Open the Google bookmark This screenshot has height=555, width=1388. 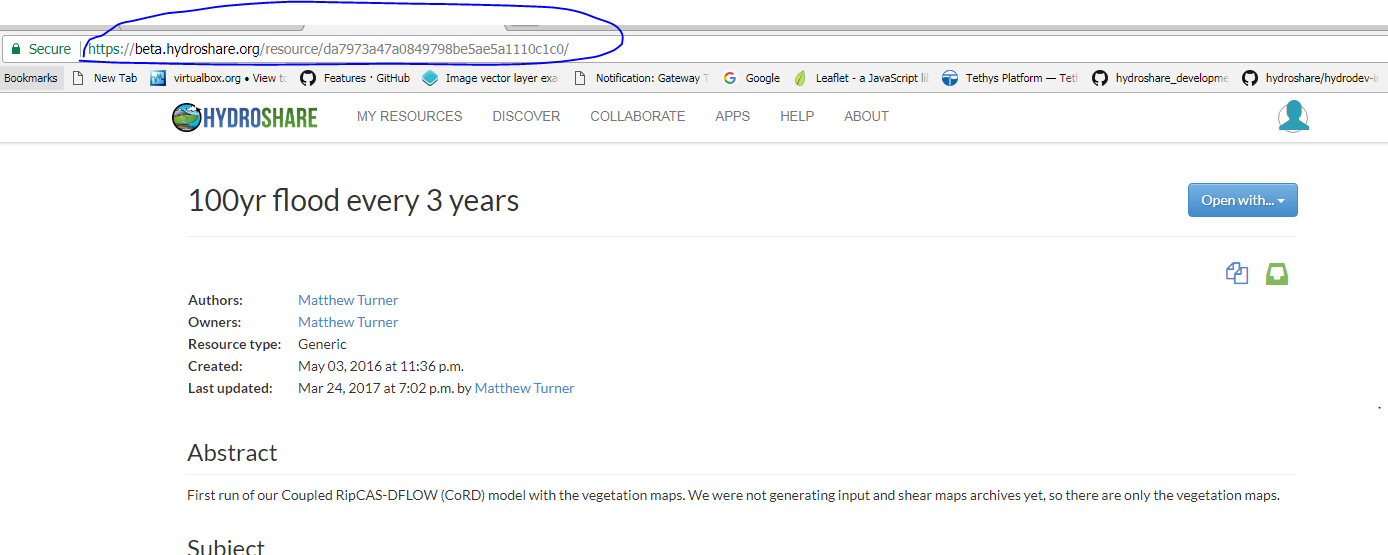(752, 78)
